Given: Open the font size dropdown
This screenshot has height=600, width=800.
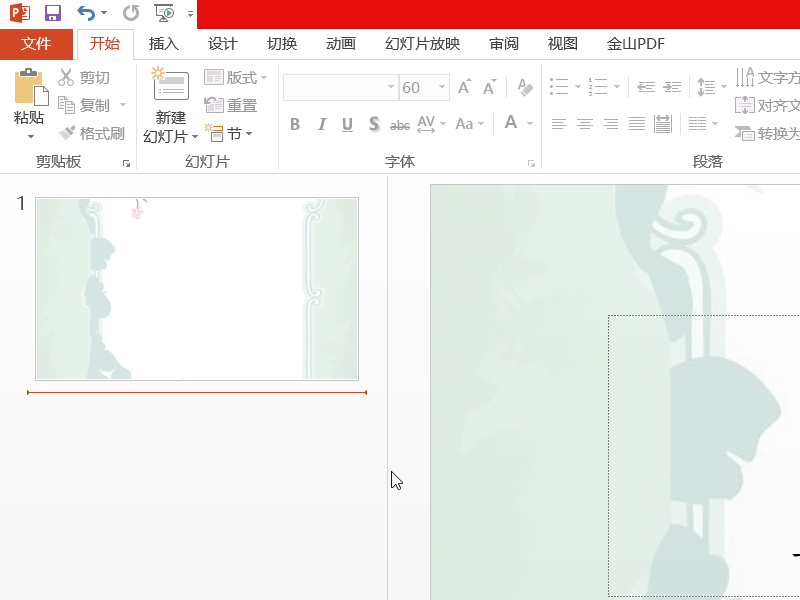Looking at the screenshot, I should pos(440,88).
